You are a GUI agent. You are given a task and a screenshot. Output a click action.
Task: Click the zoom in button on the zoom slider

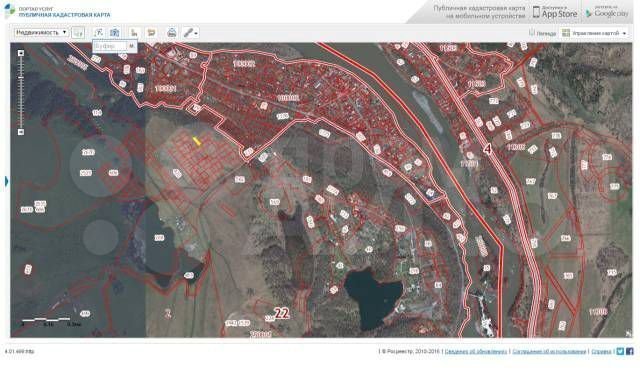(x=21, y=53)
